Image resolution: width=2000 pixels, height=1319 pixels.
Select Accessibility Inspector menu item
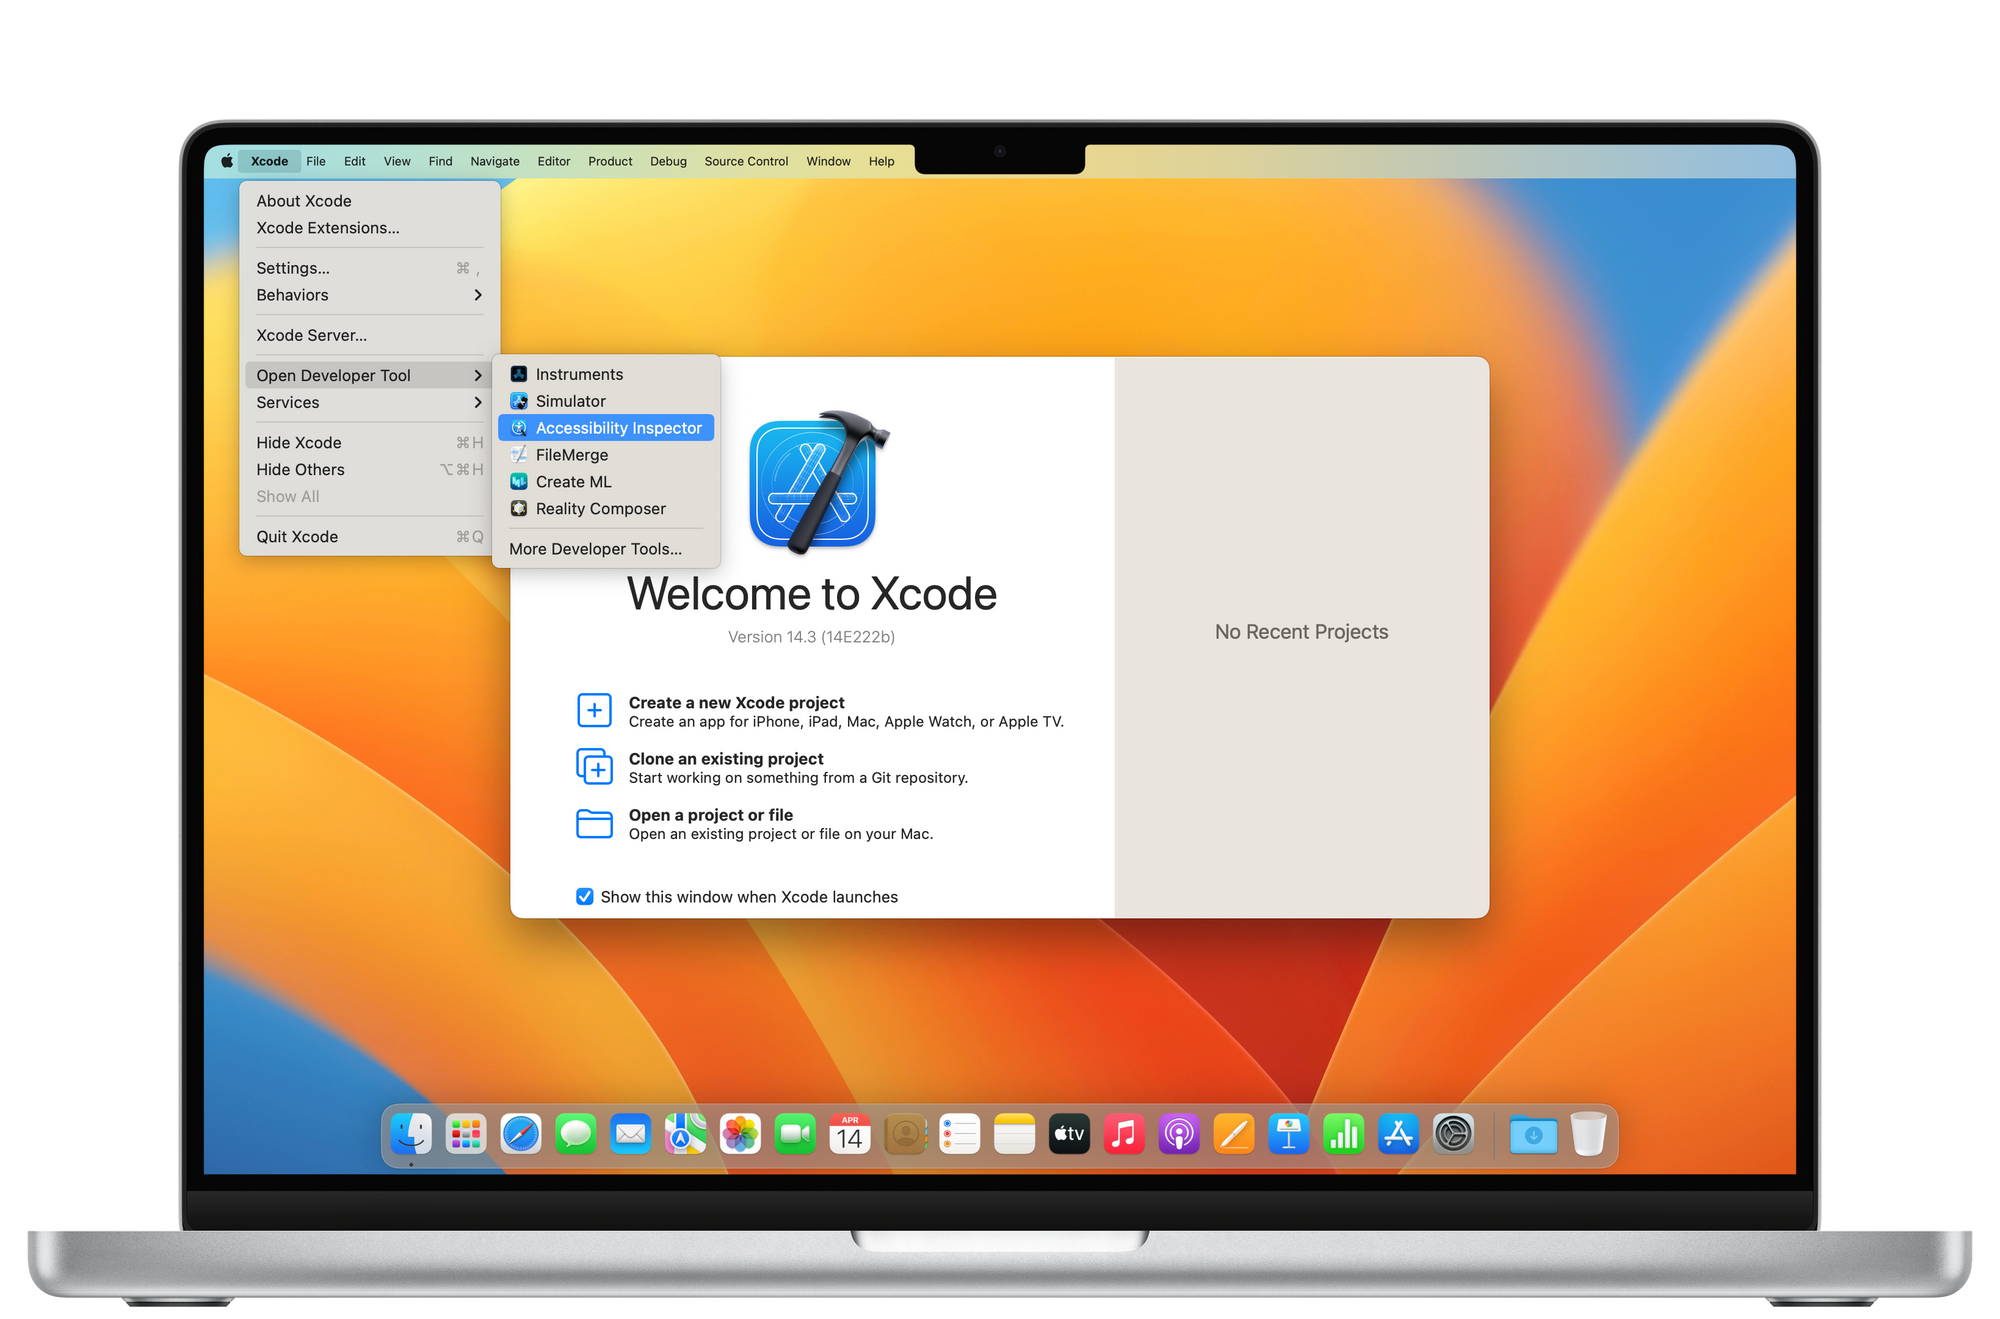tap(618, 428)
